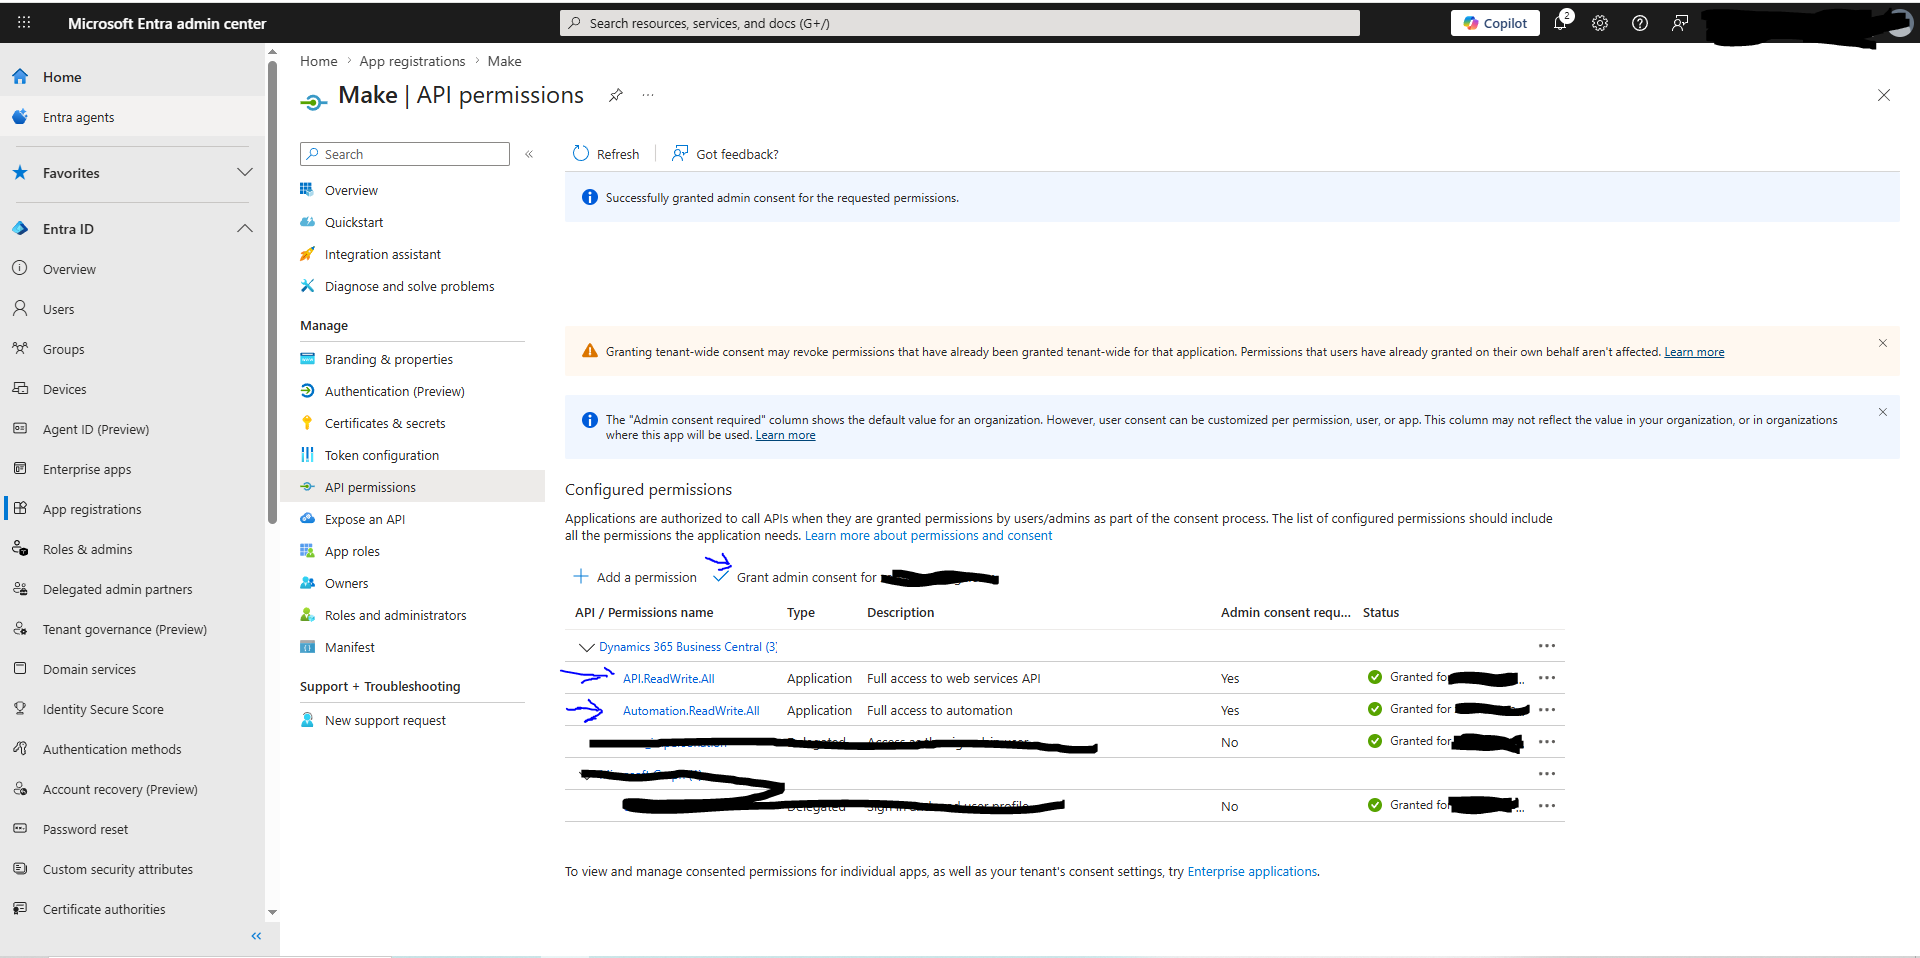Open Roles and administrators item
The image size is (1920, 958).
[x=395, y=615]
